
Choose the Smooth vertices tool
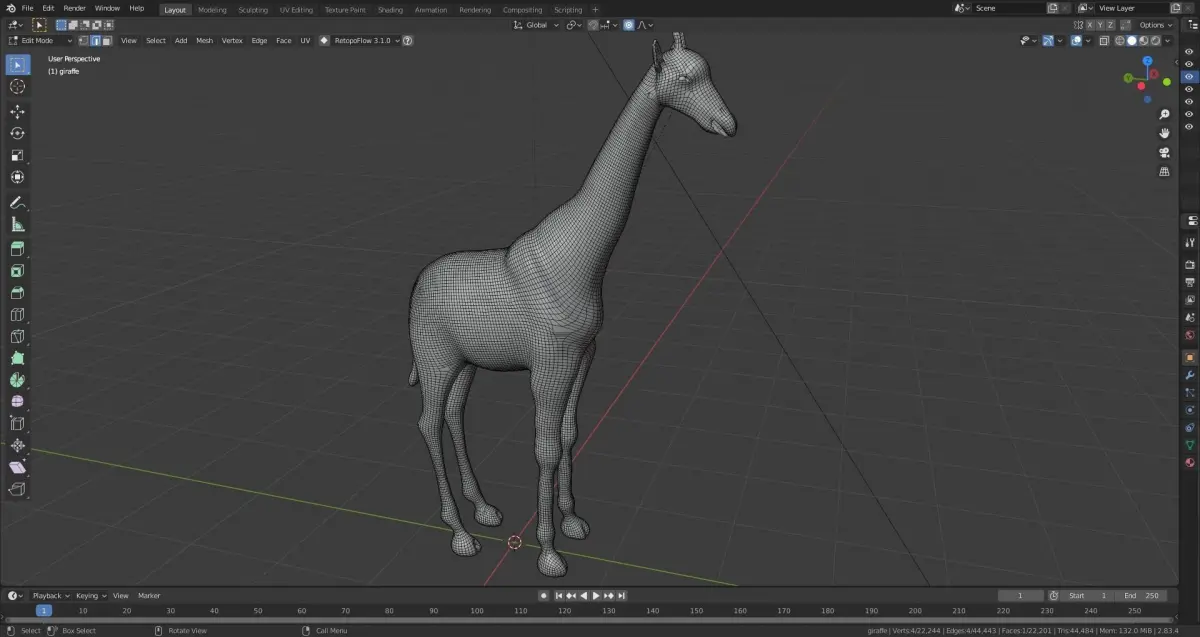point(17,402)
